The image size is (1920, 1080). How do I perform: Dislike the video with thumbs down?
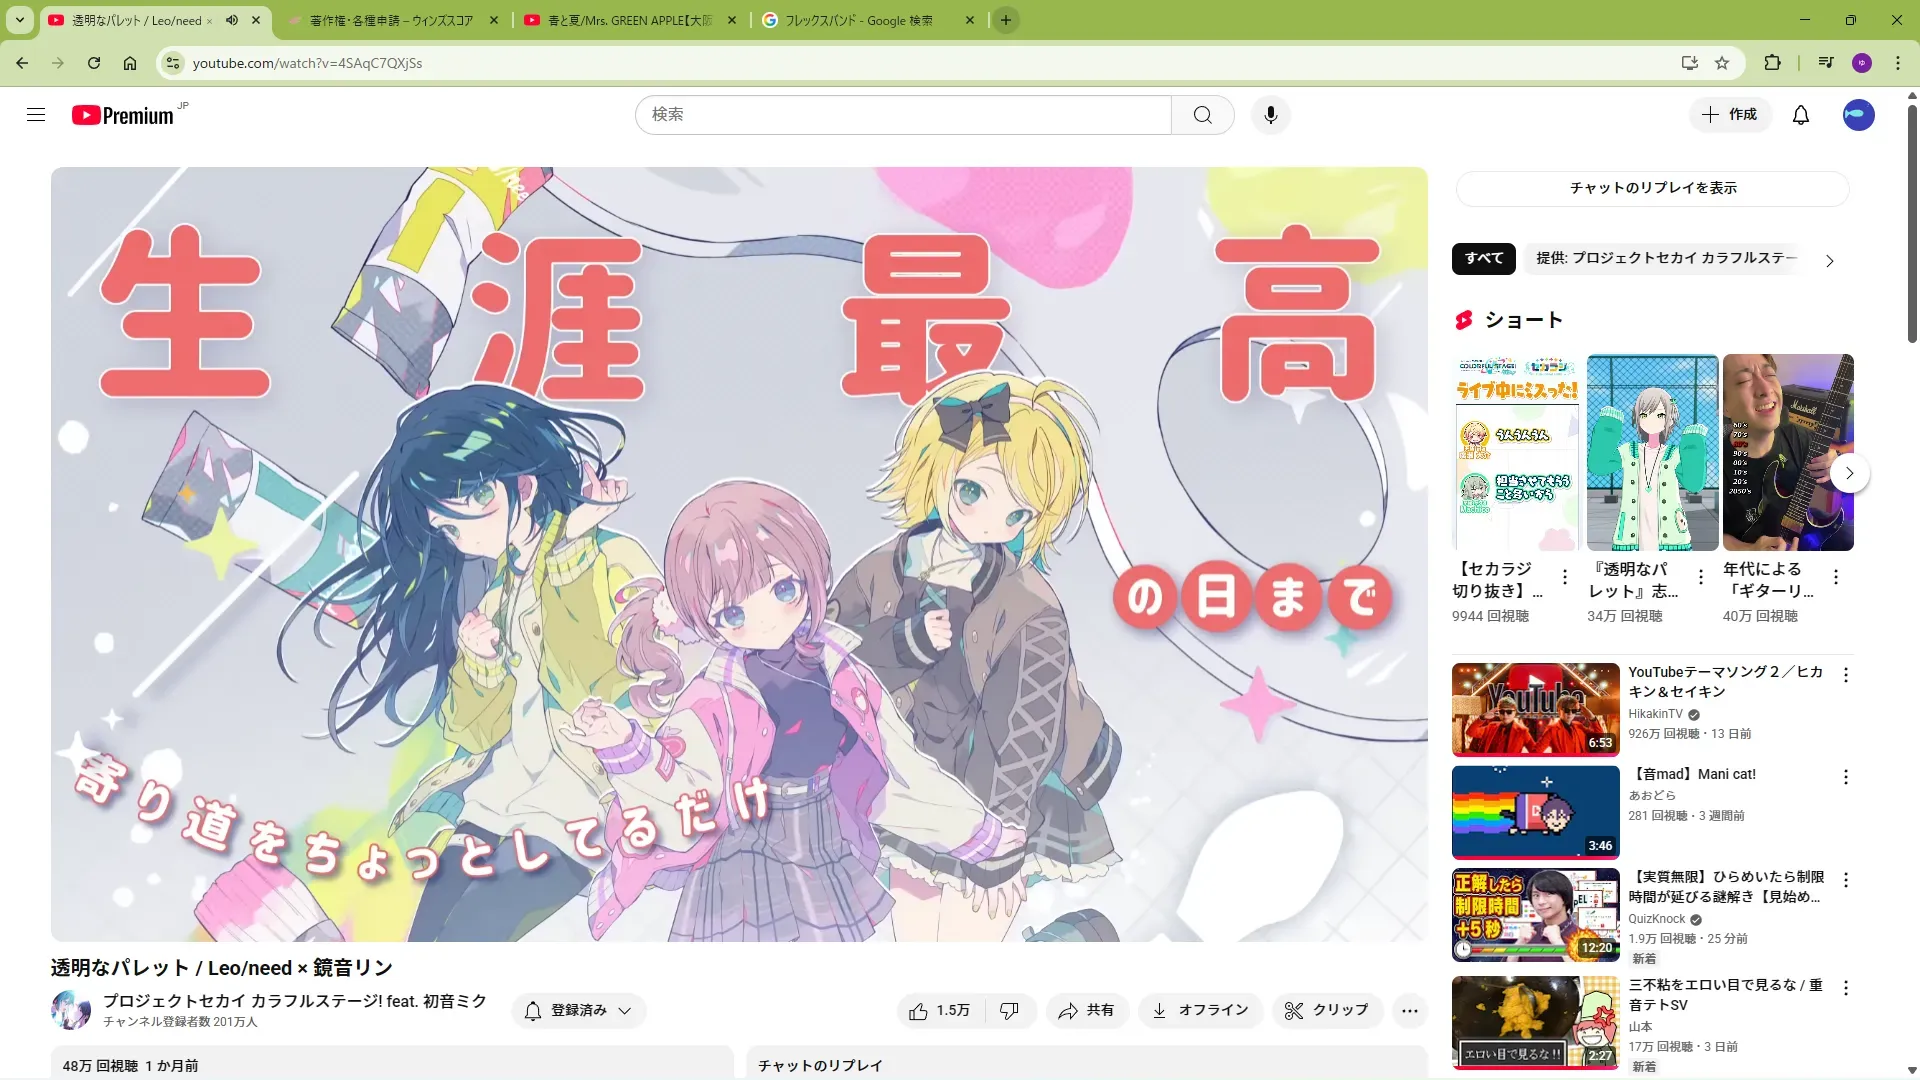click(1009, 1011)
